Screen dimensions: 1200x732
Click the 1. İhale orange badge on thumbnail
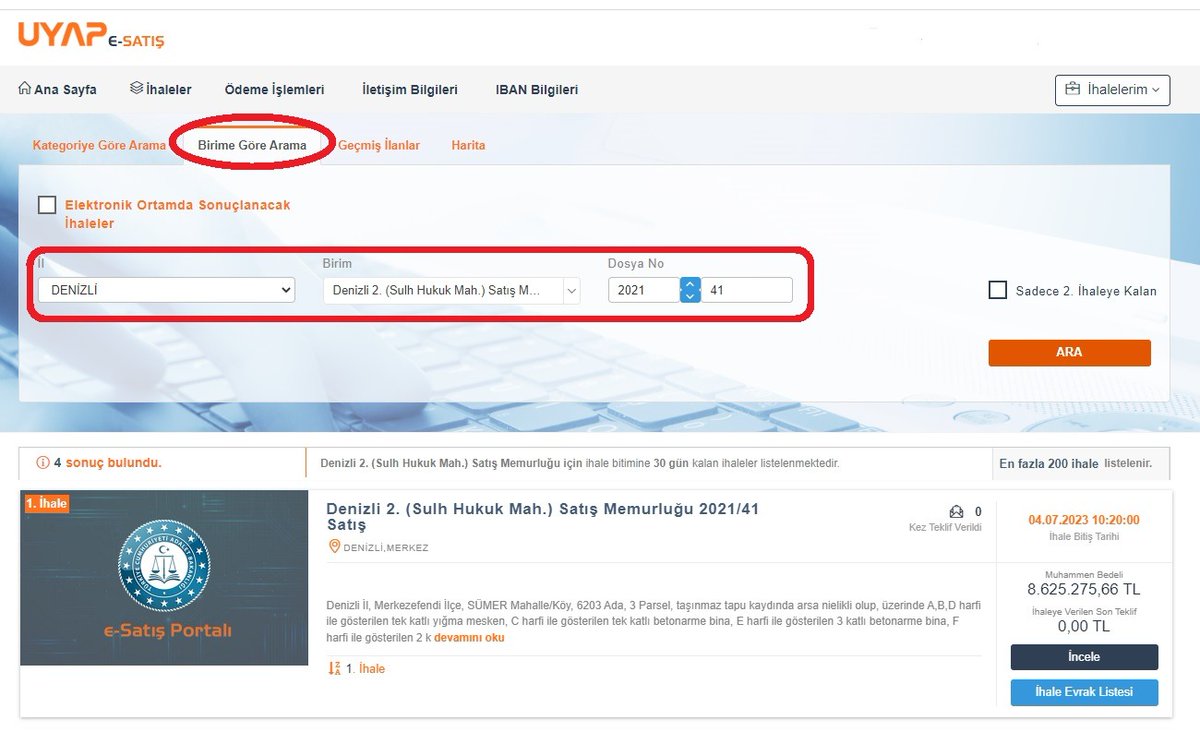pyautogui.click(x=46, y=503)
